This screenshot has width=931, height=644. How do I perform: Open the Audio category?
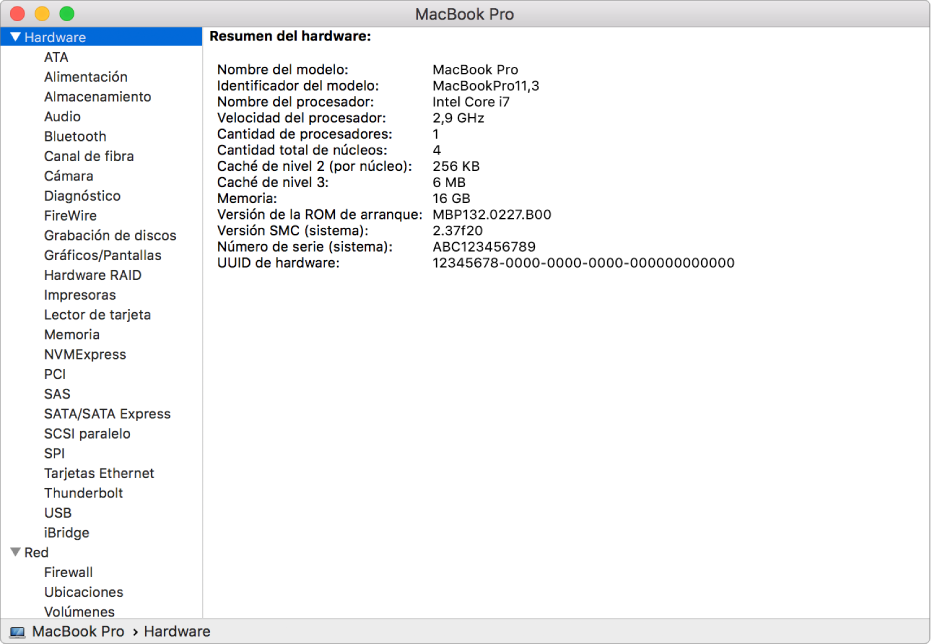(x=62, y=116)
